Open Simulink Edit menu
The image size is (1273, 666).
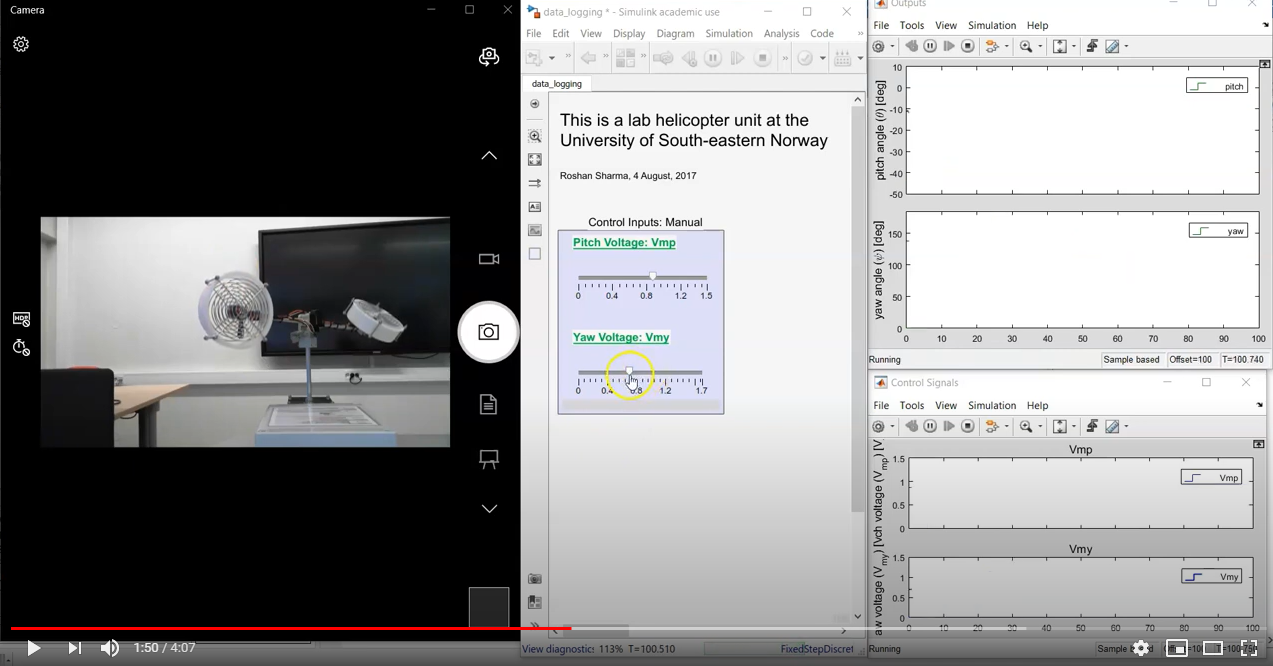[x=561, y=33]
